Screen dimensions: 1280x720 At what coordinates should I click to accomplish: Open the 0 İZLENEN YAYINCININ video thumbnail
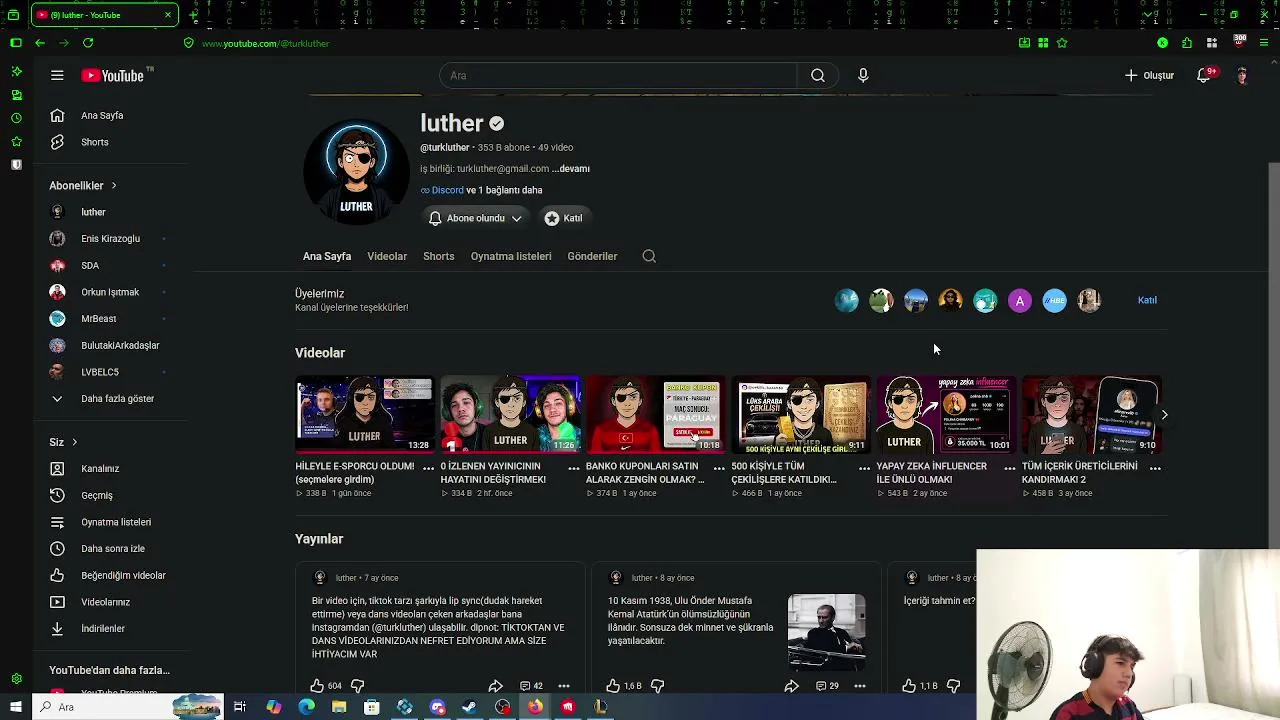pos(510,414)
